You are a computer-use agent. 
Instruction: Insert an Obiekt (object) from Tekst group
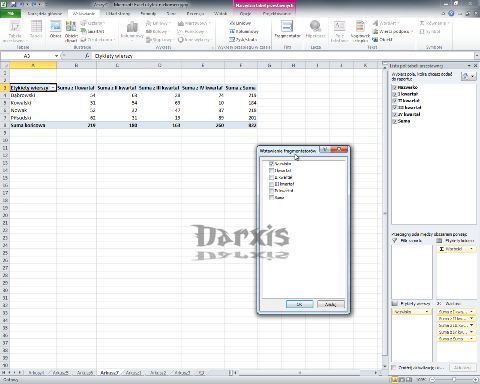click(383, 40)
